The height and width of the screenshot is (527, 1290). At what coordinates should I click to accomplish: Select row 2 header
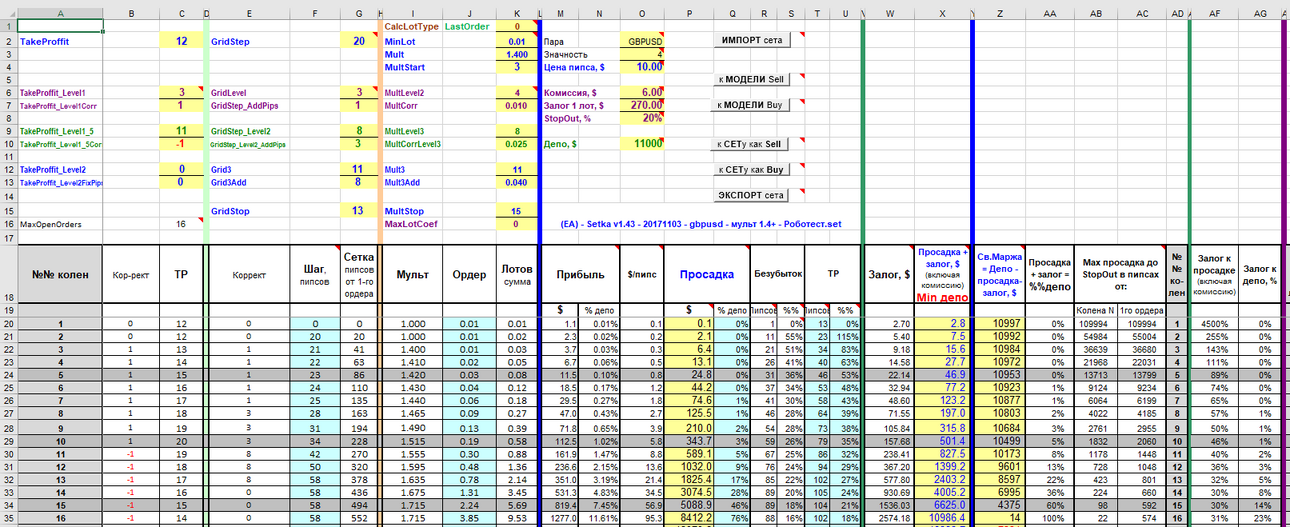tap(8, 43)
